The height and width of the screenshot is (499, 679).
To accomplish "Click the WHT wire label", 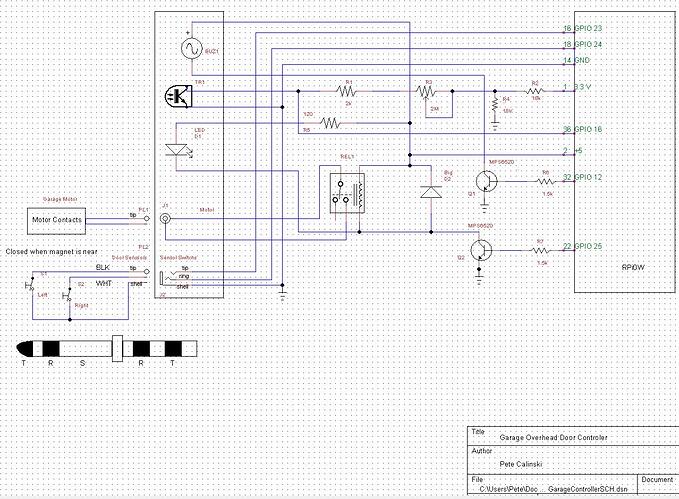I will tap(104, 283).
